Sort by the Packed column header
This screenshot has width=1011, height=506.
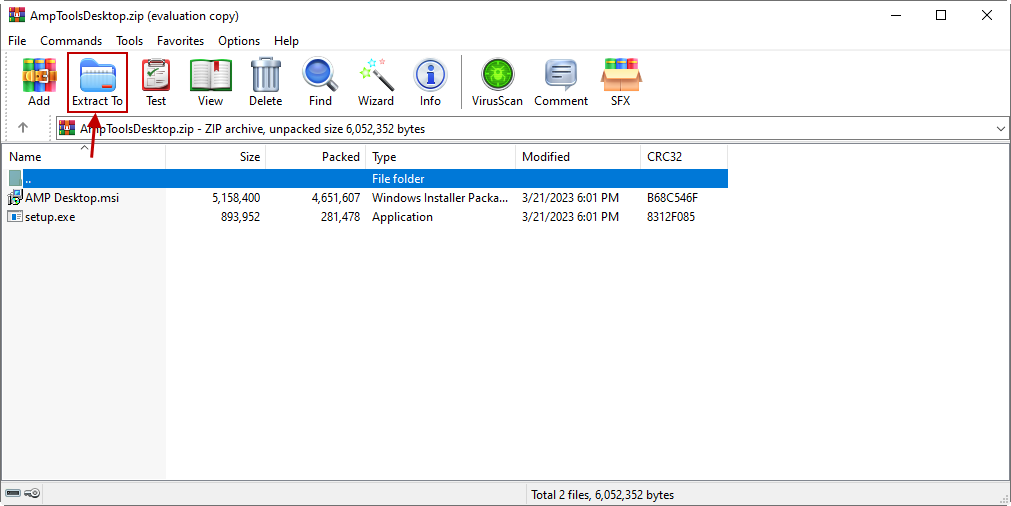(x=315, y=157)
